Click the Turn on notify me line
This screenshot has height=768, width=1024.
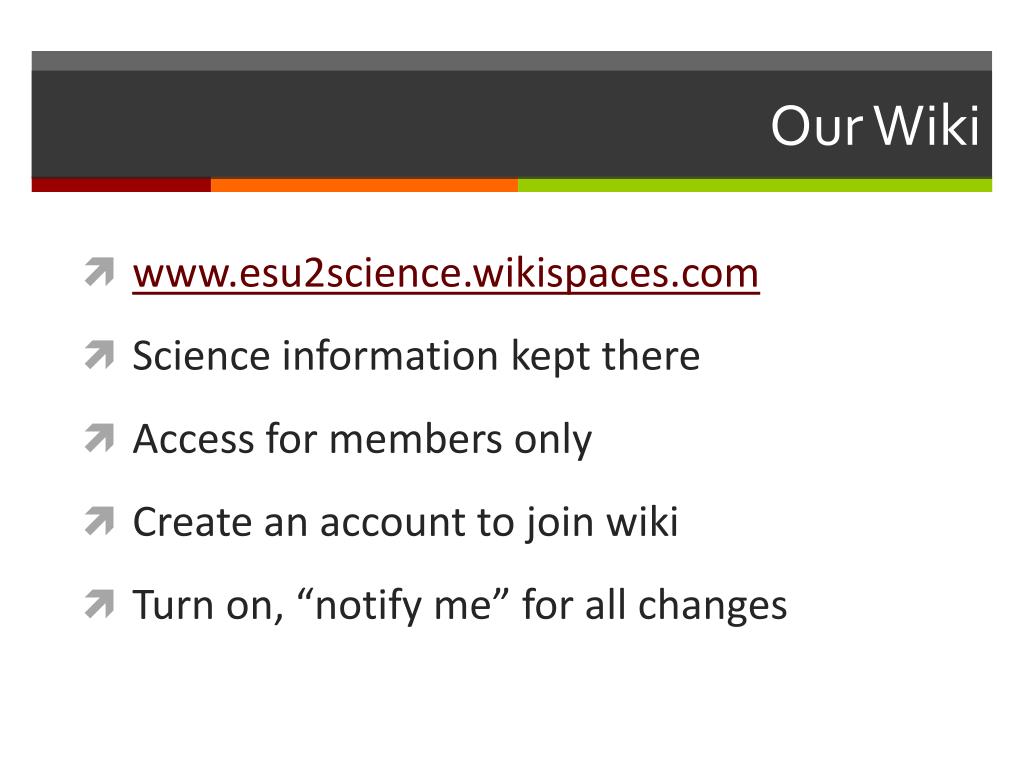click(460, 605)
